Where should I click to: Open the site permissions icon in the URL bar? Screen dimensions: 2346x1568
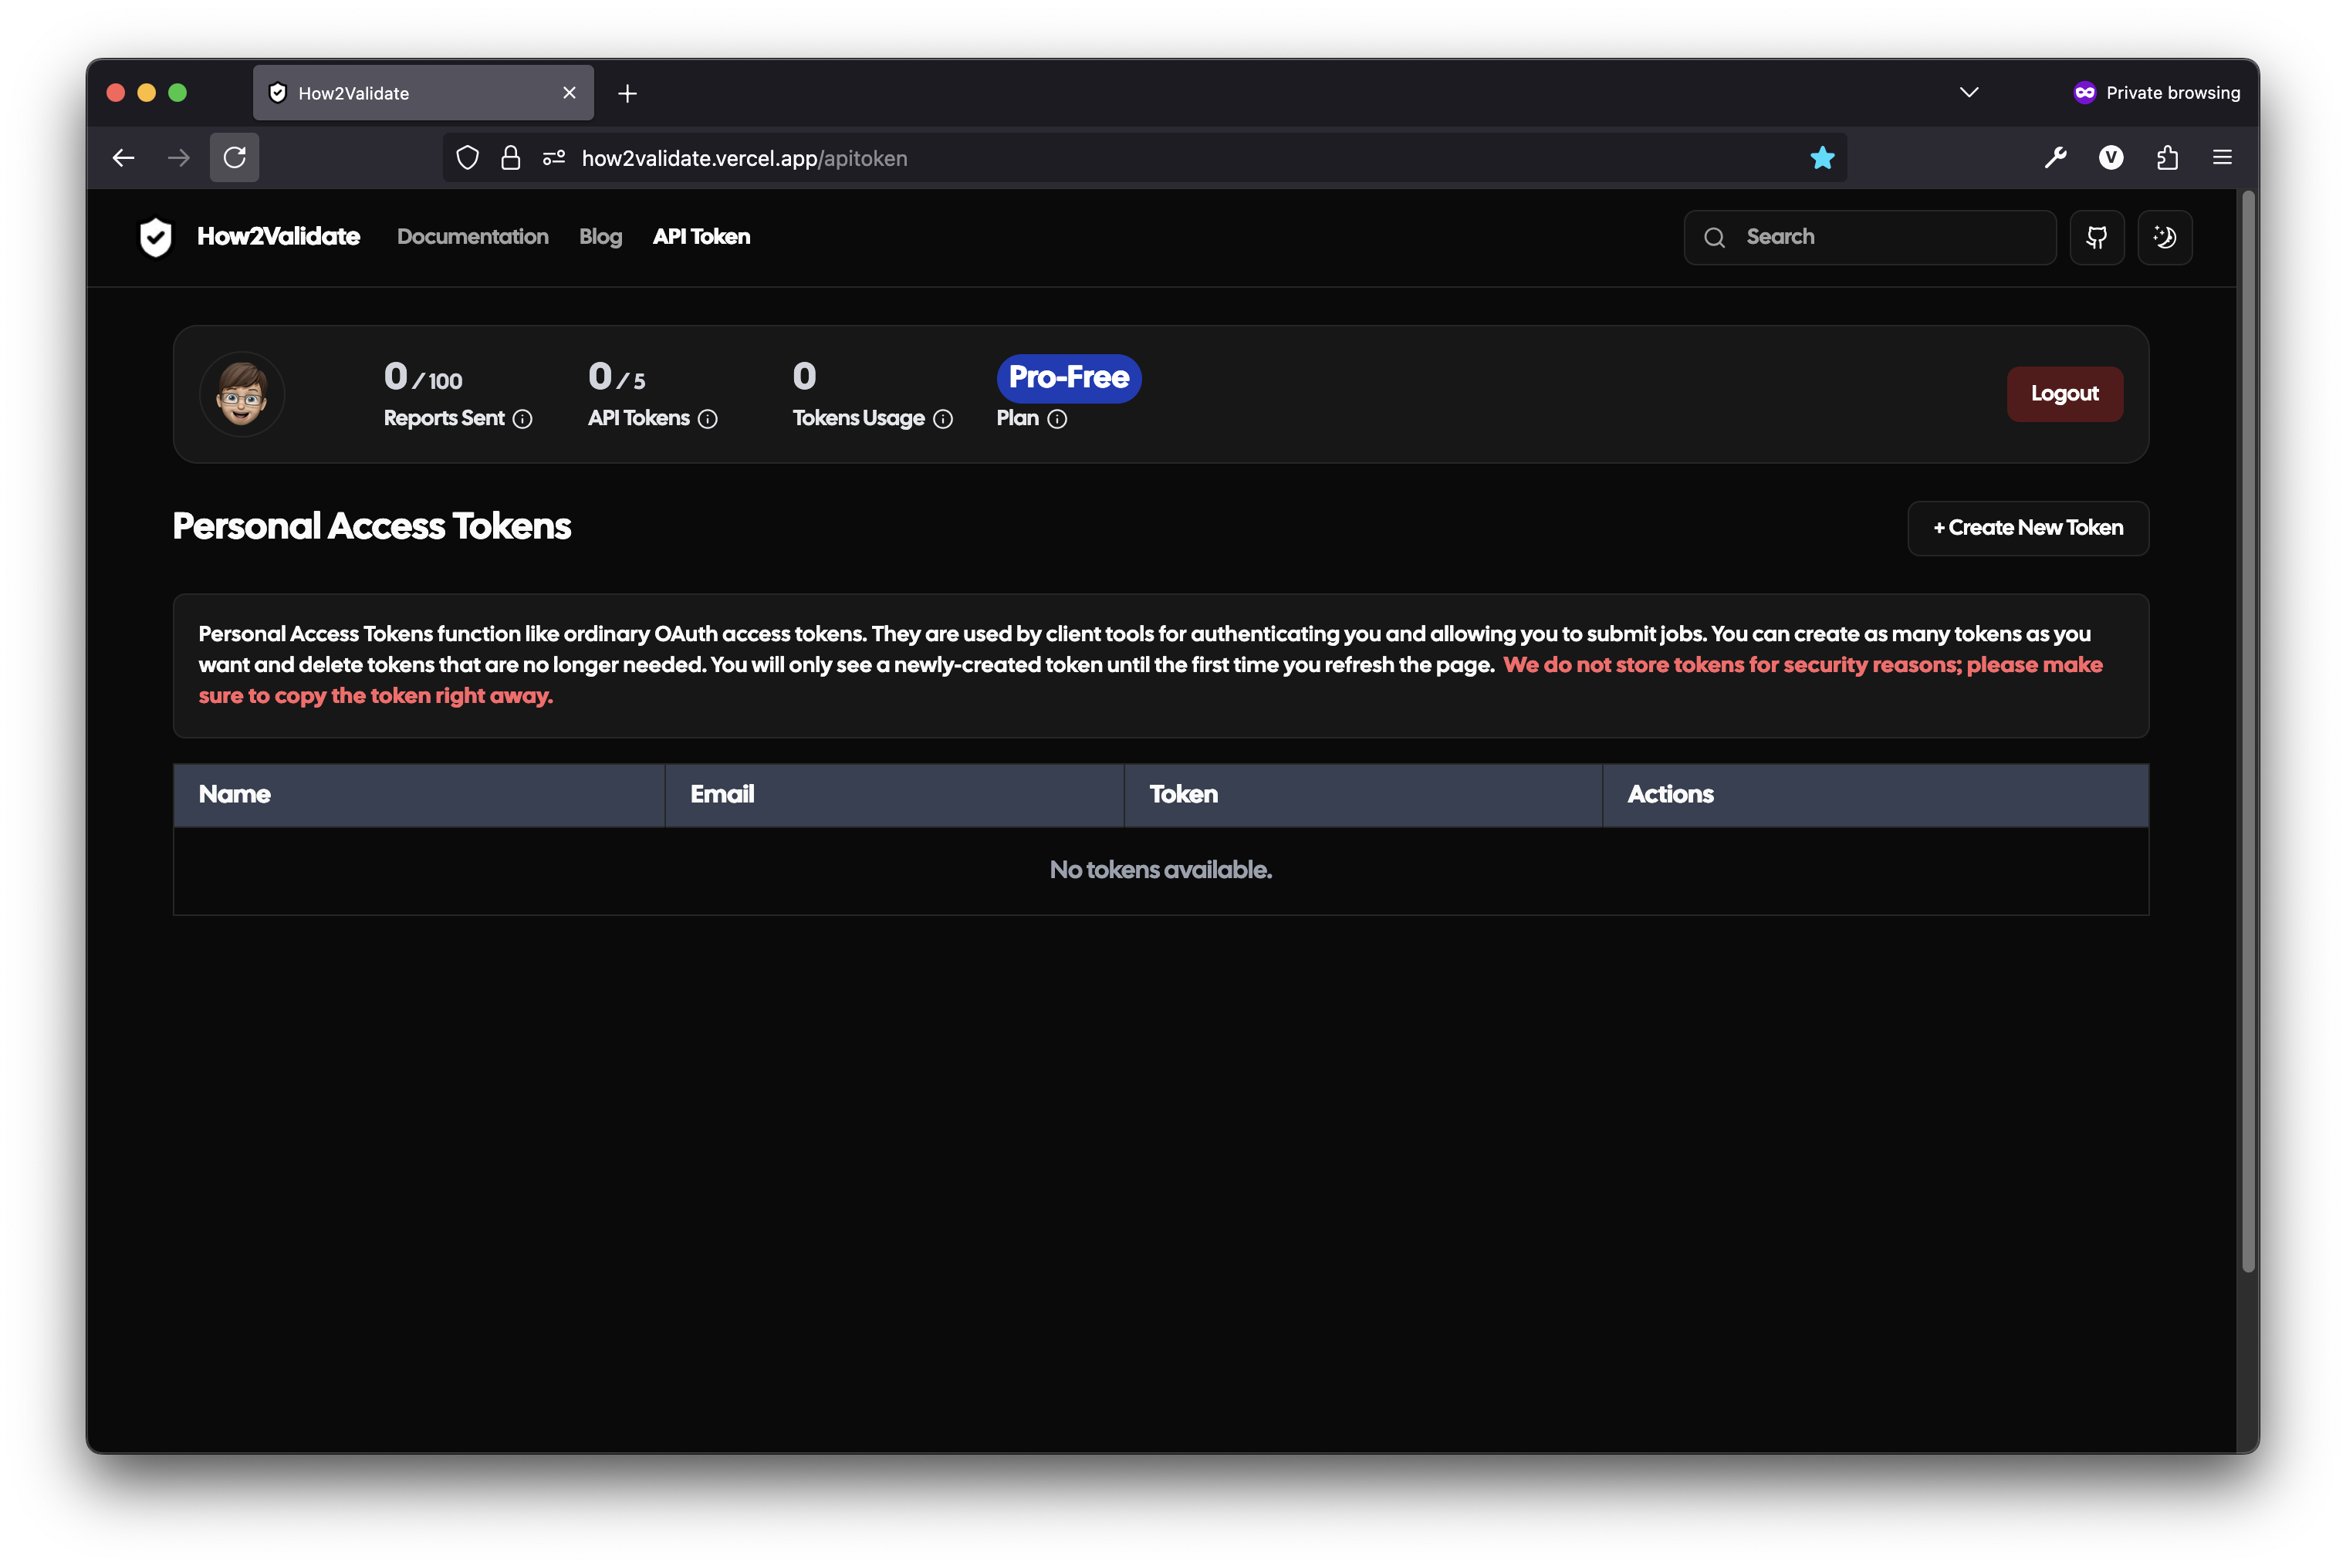click(x=554, y=158)
